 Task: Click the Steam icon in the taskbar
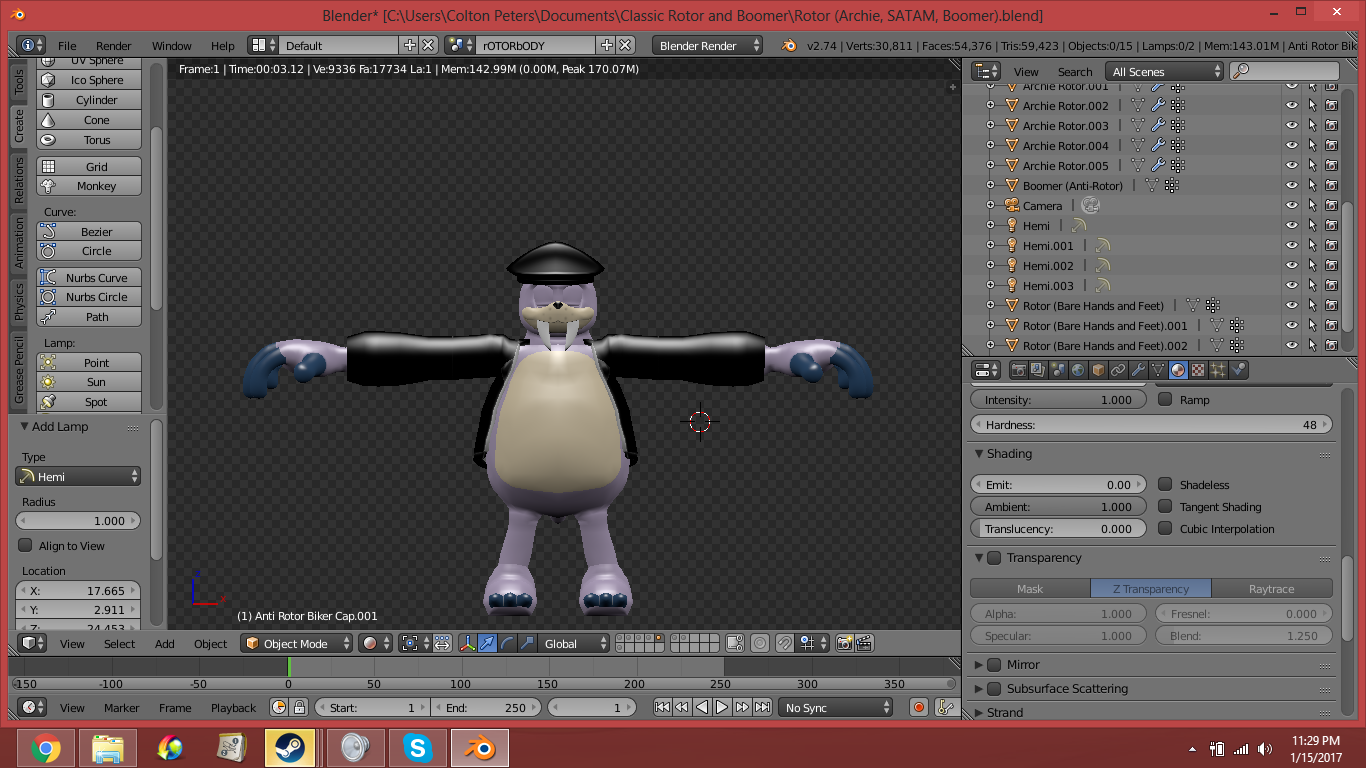click(290, 747)
